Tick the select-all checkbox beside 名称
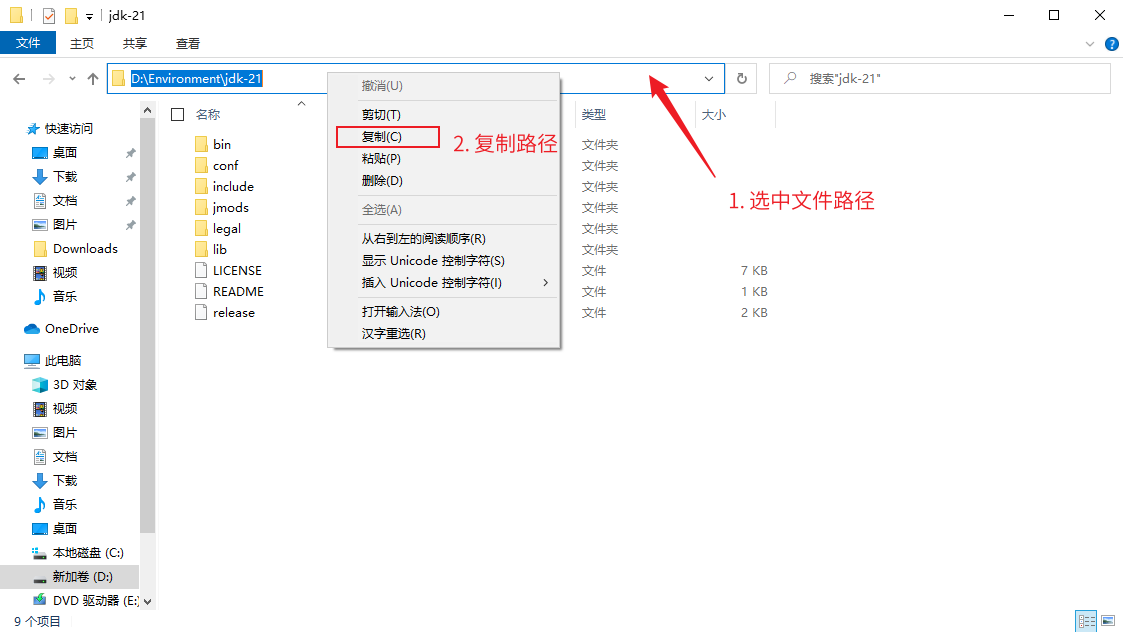Viewport: 1123px width, 632px height. pos(177,115)
